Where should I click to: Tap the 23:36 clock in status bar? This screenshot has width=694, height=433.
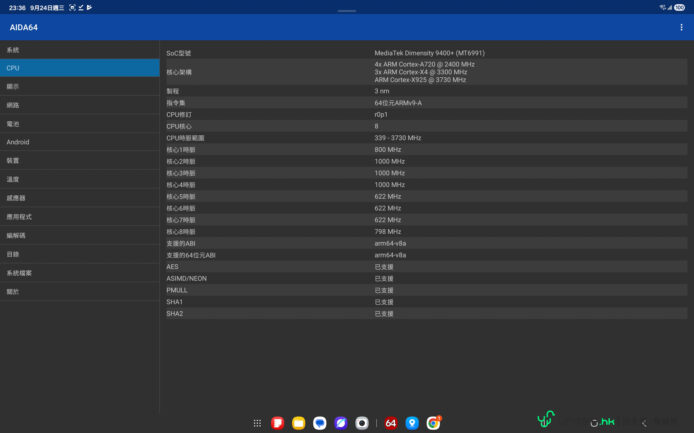(17, 8)
